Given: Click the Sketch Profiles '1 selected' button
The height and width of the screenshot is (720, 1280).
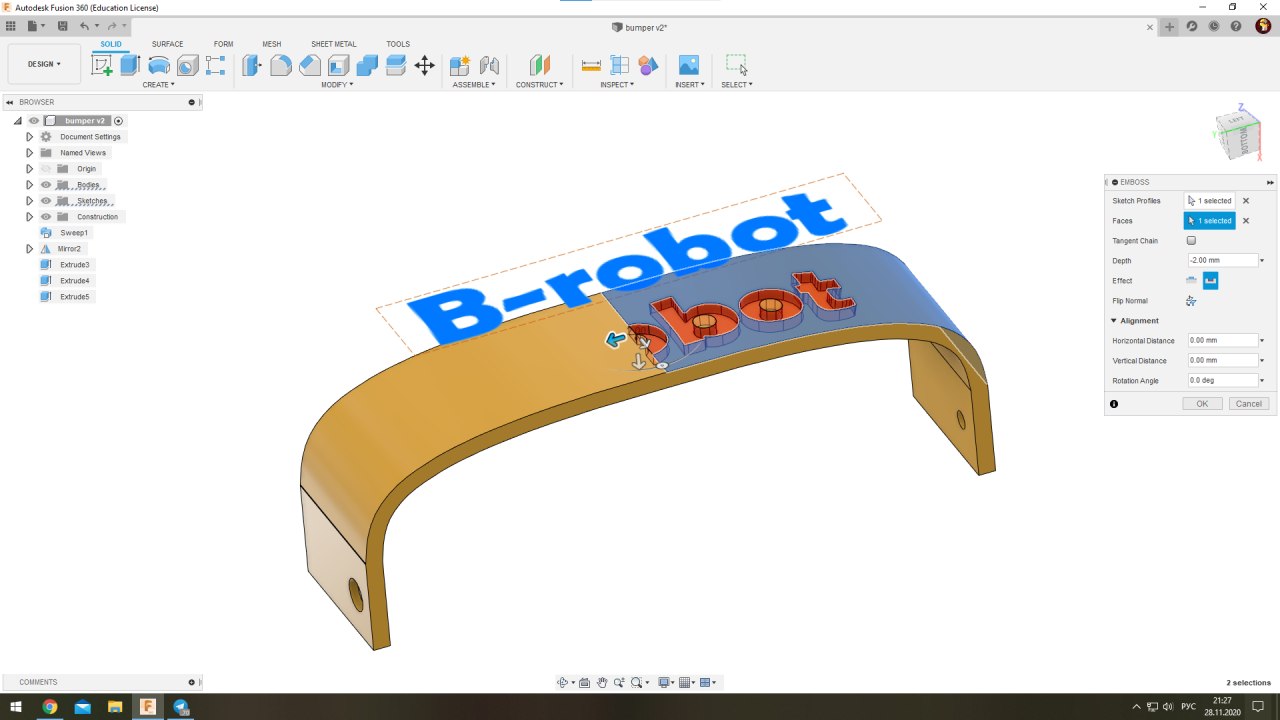Looking at the screenshot, I should tap(1210, 201).
